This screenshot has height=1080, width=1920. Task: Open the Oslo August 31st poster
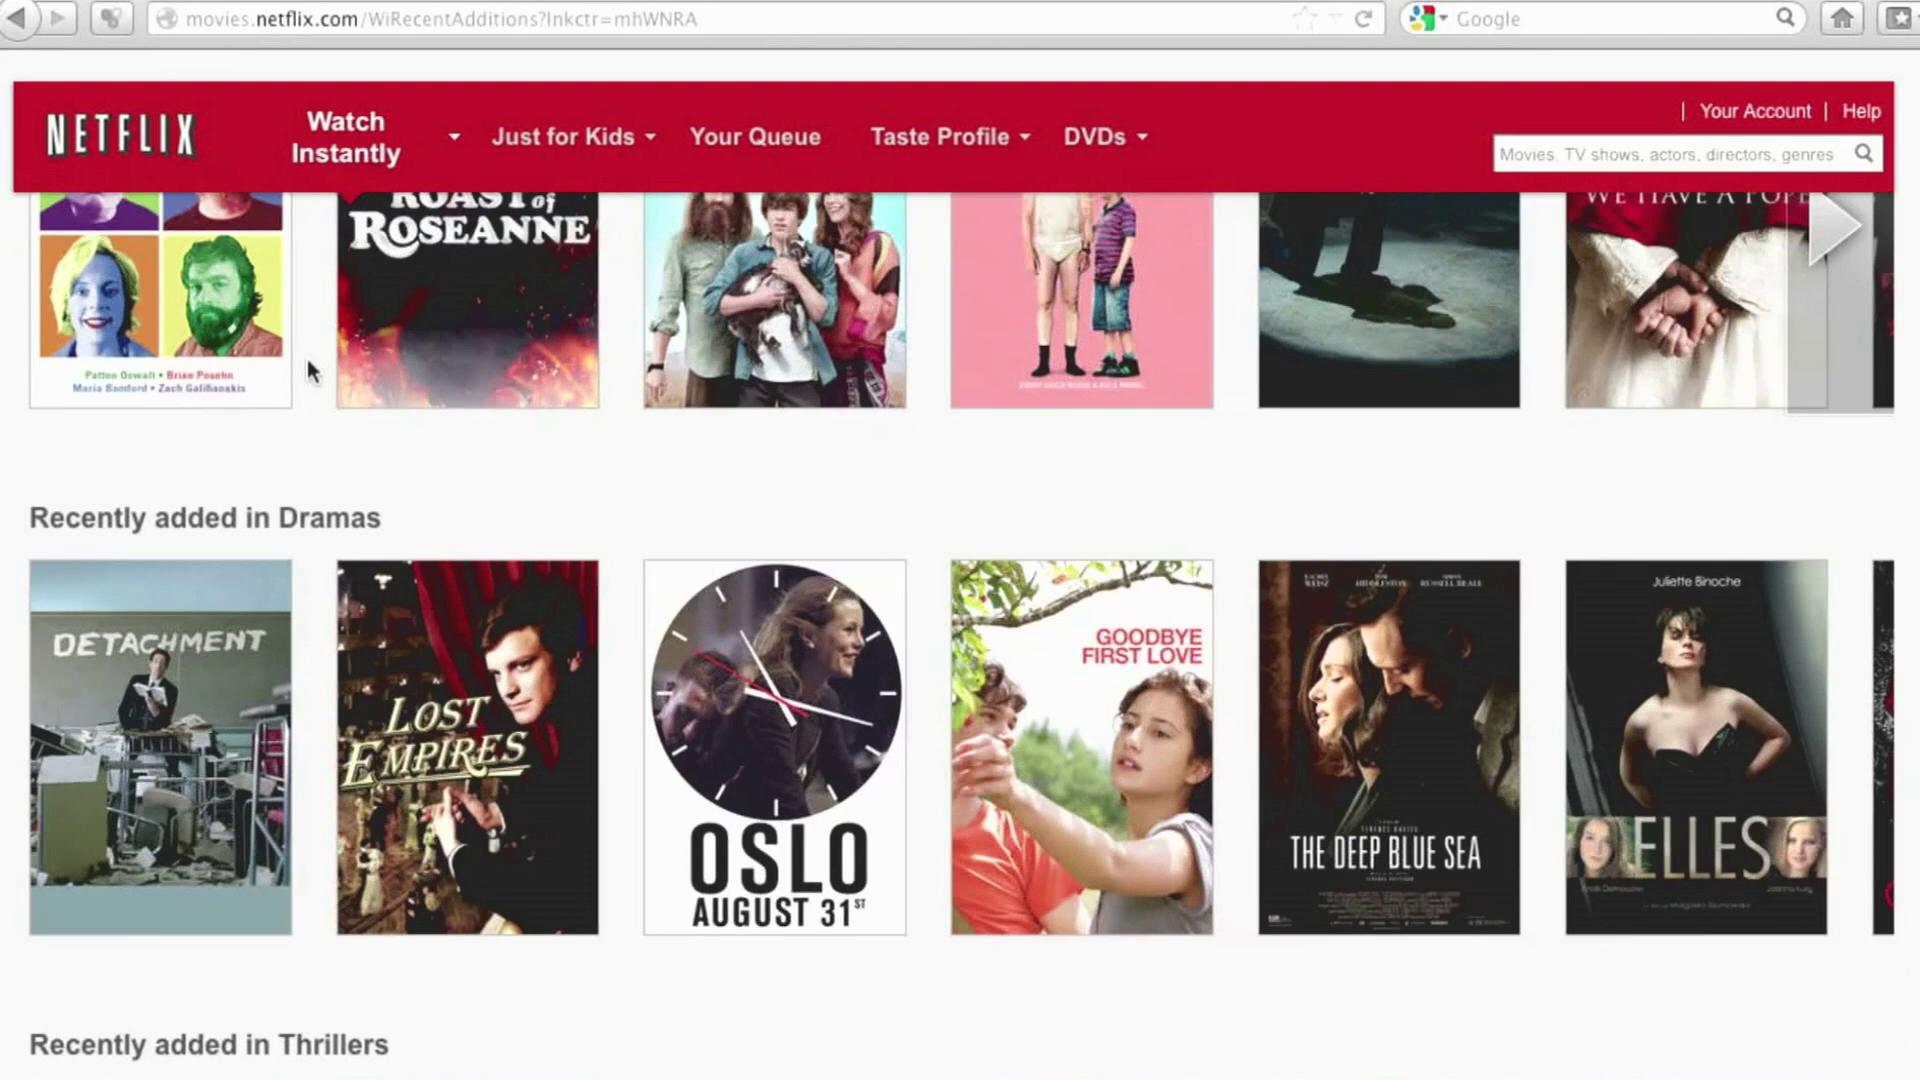pyautogui.click(x=775, y=747)
